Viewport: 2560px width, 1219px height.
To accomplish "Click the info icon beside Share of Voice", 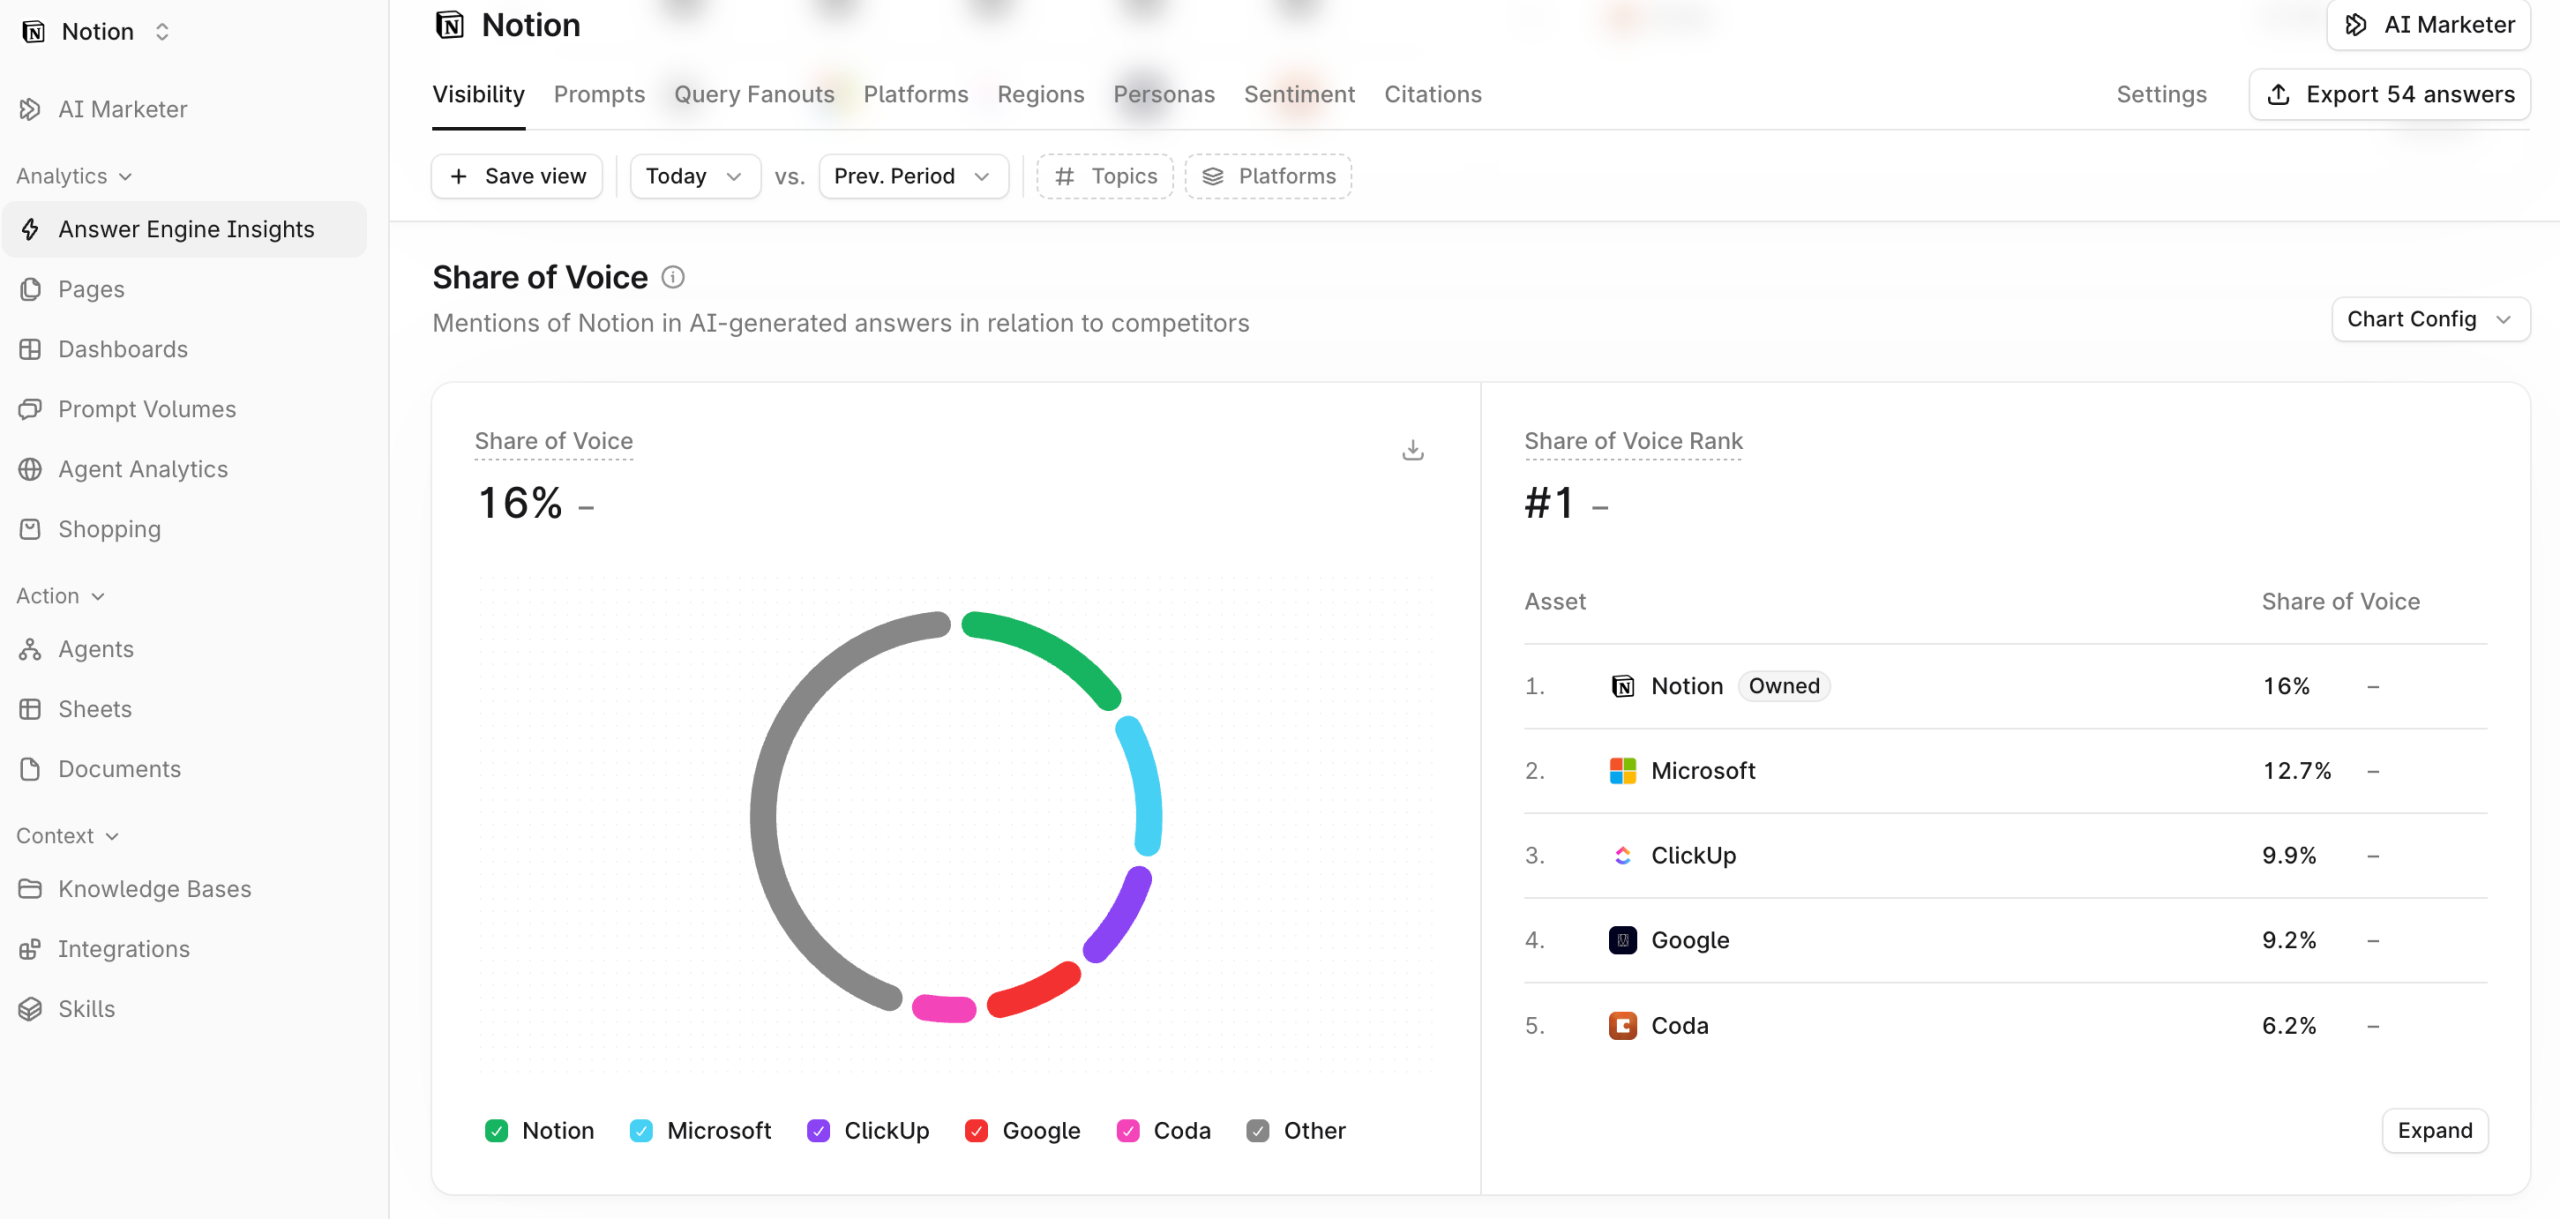I will coord(673,277).
